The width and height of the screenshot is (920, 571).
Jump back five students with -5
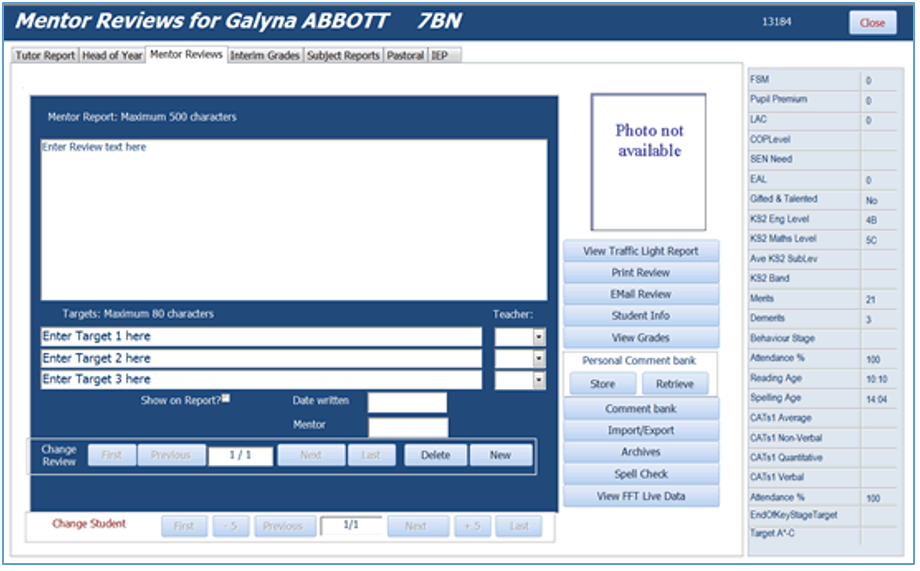click(231, 526)
